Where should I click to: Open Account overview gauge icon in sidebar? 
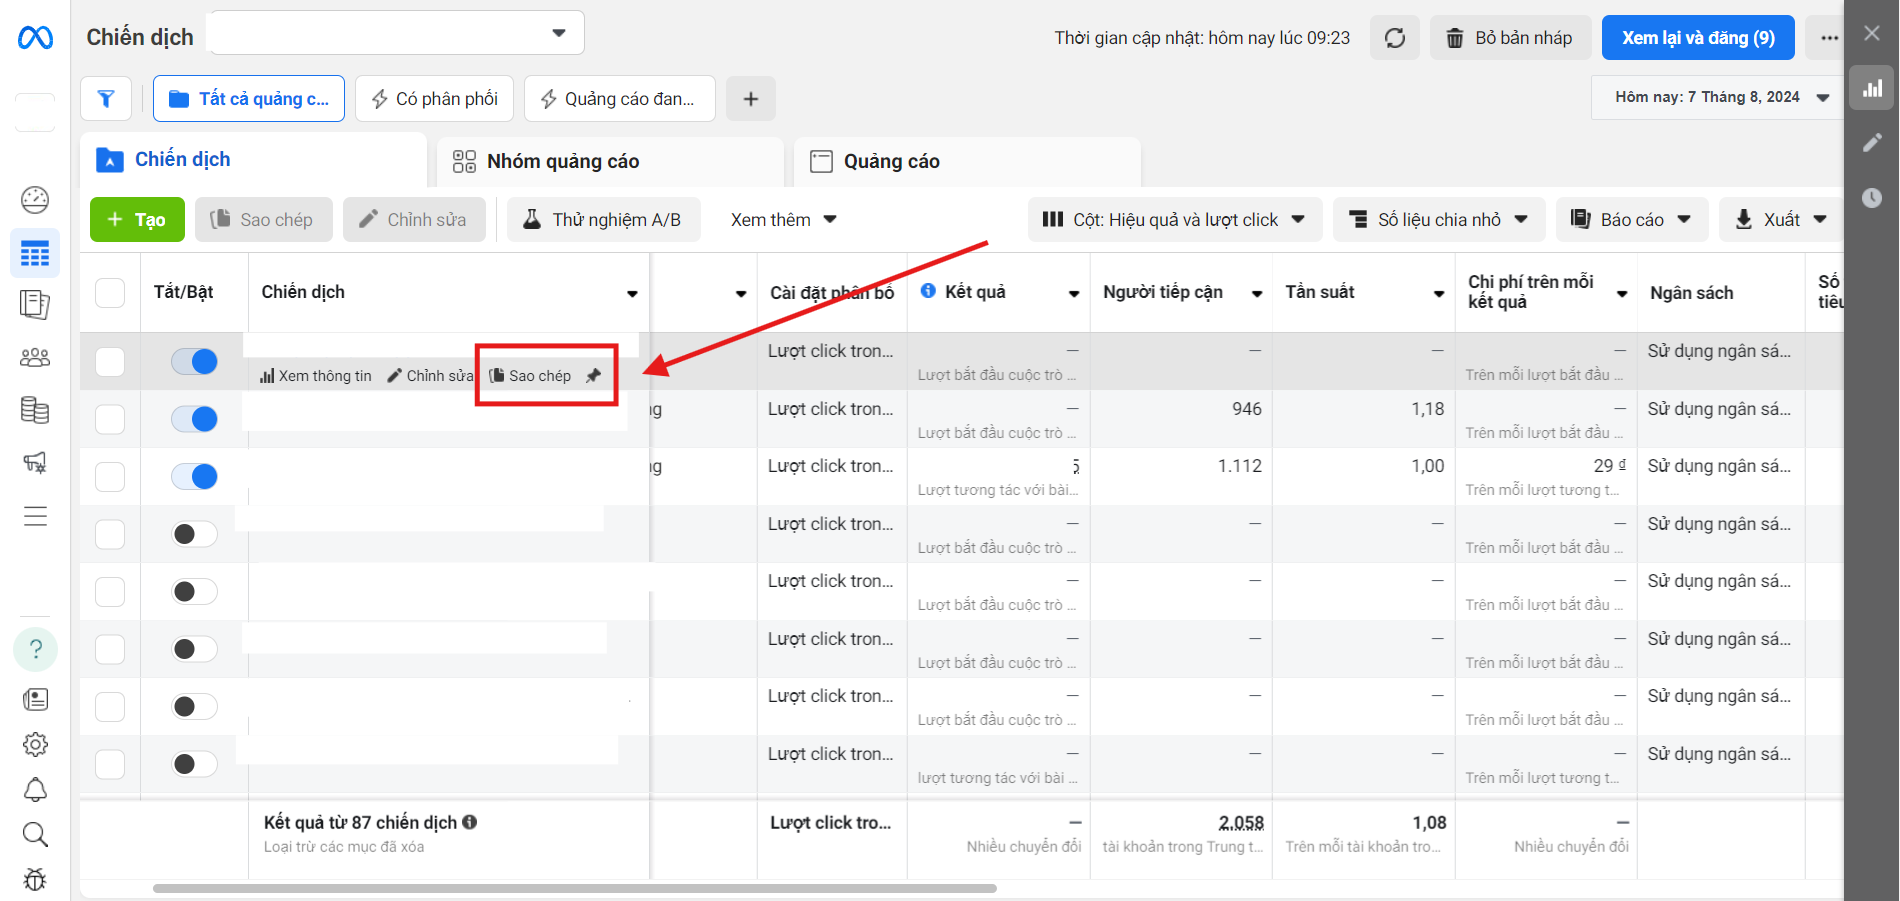35,200
